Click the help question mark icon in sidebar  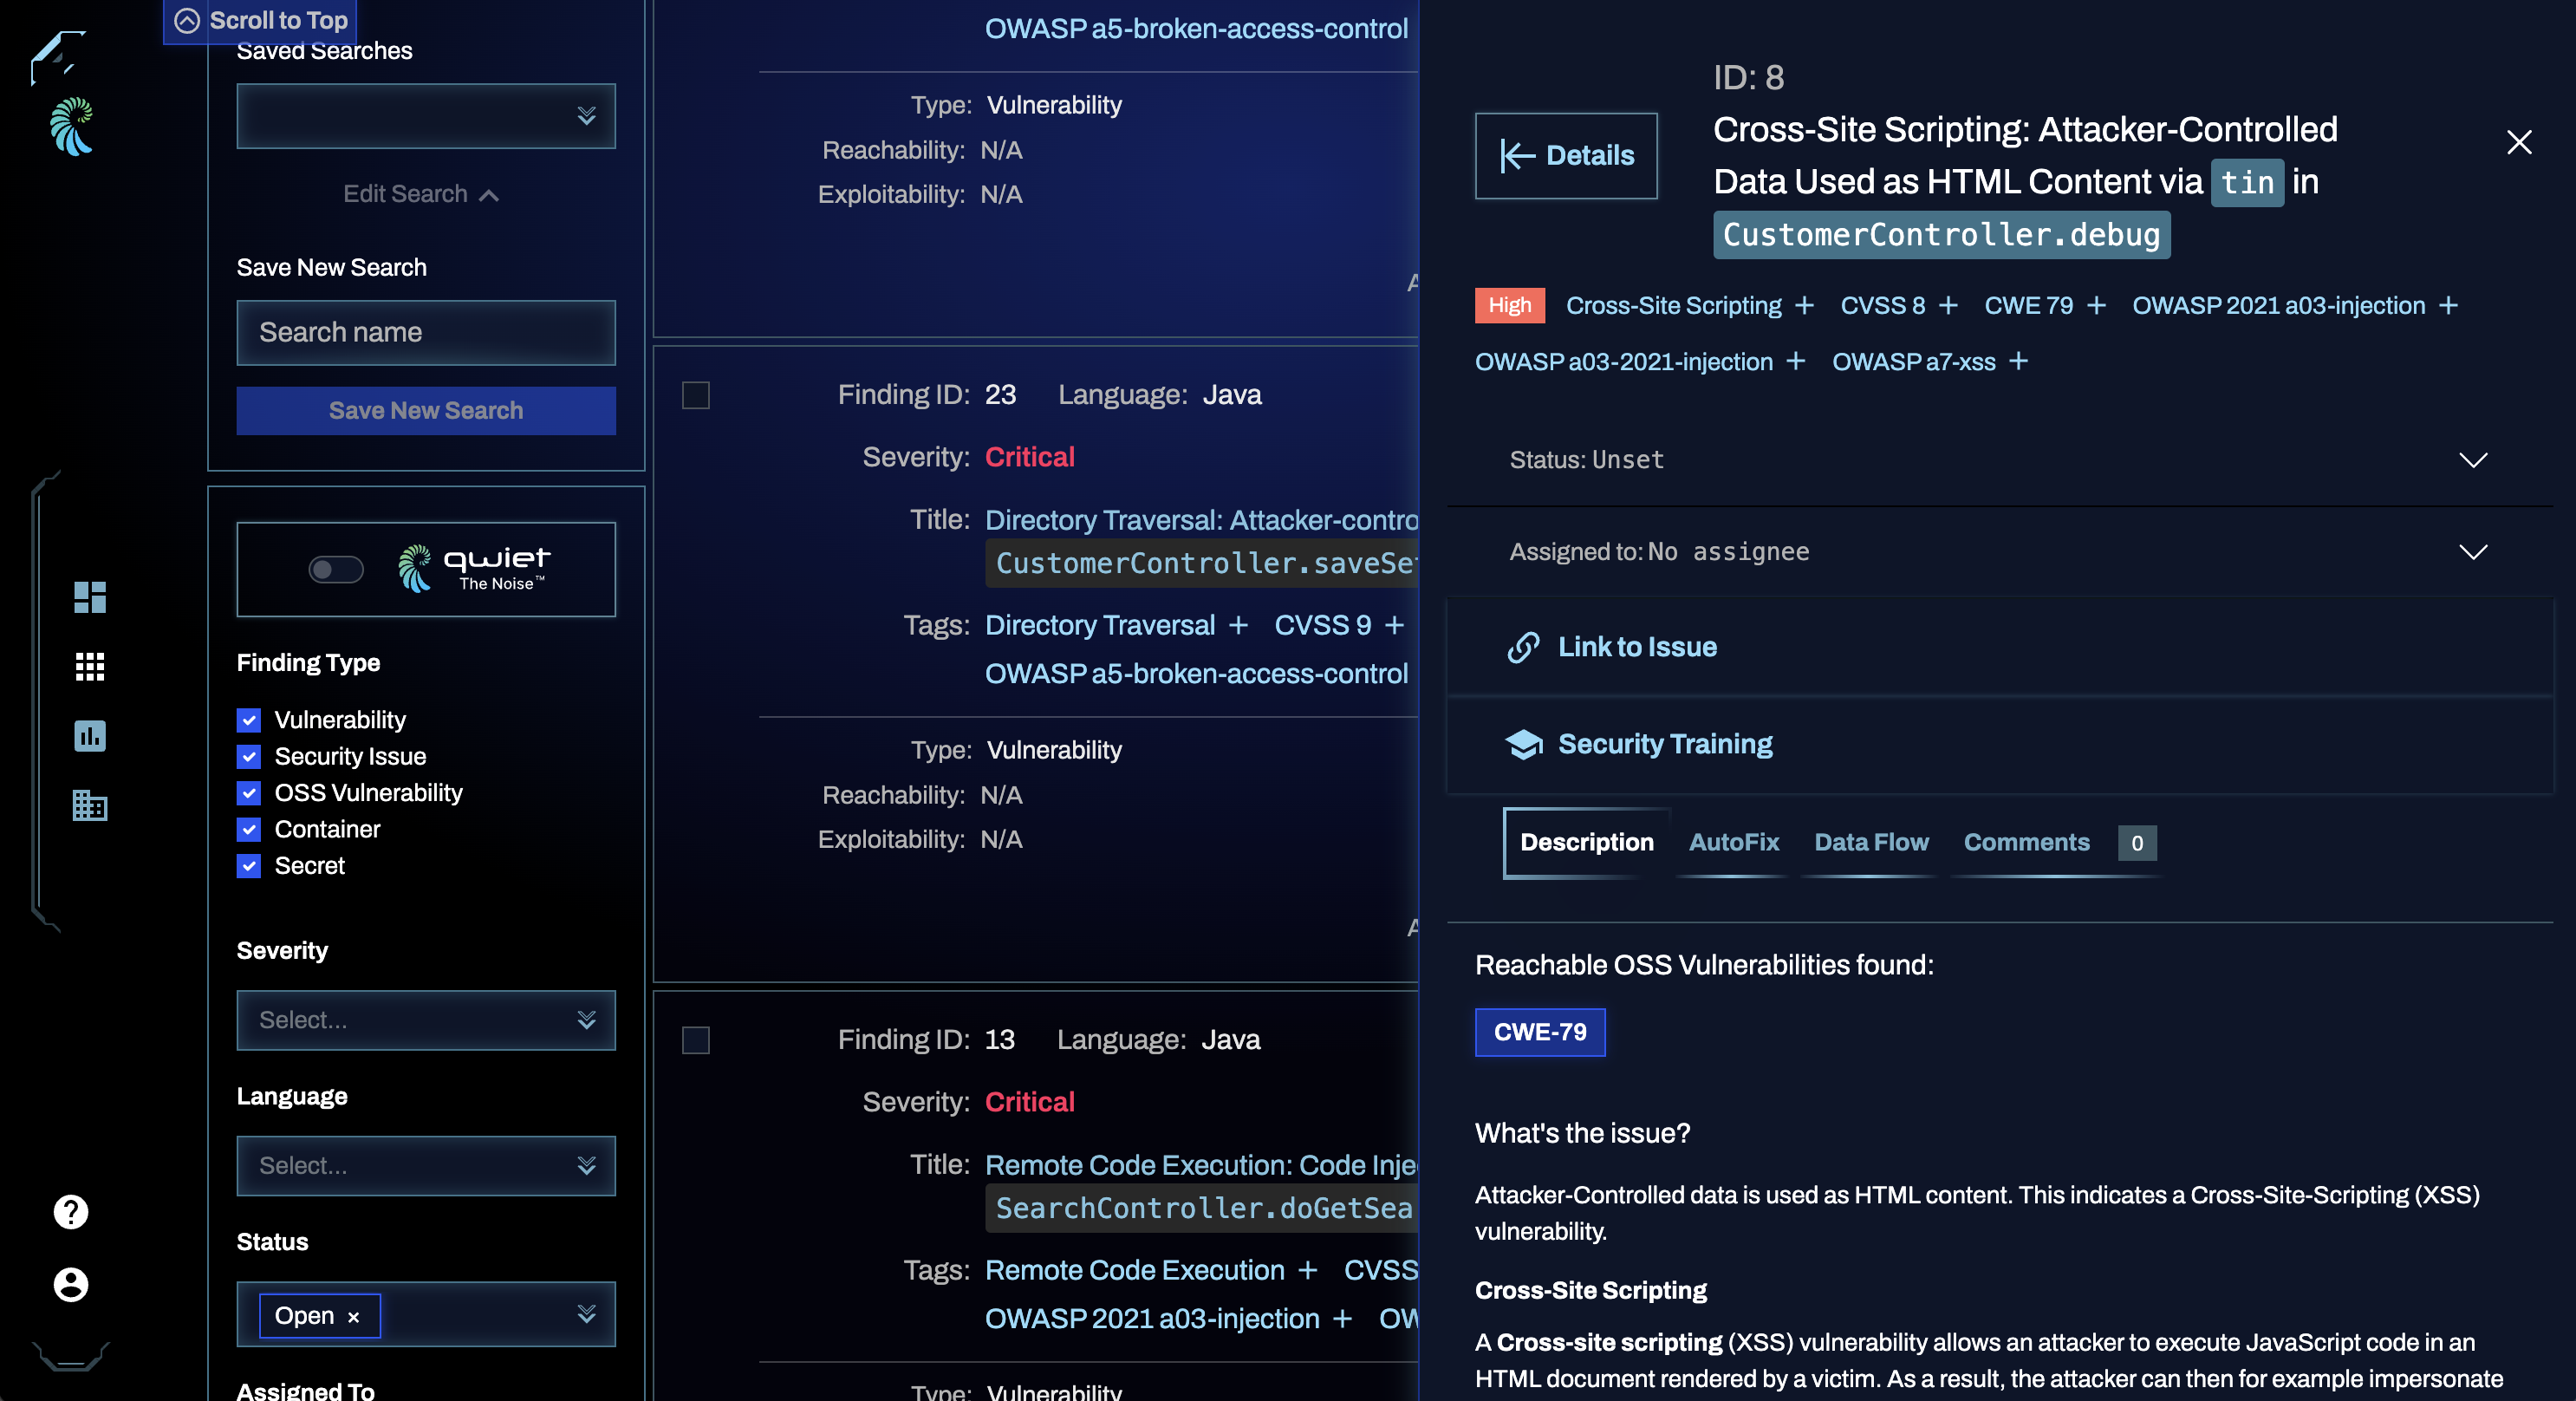pyautogui.click(x=71, y=1211)
